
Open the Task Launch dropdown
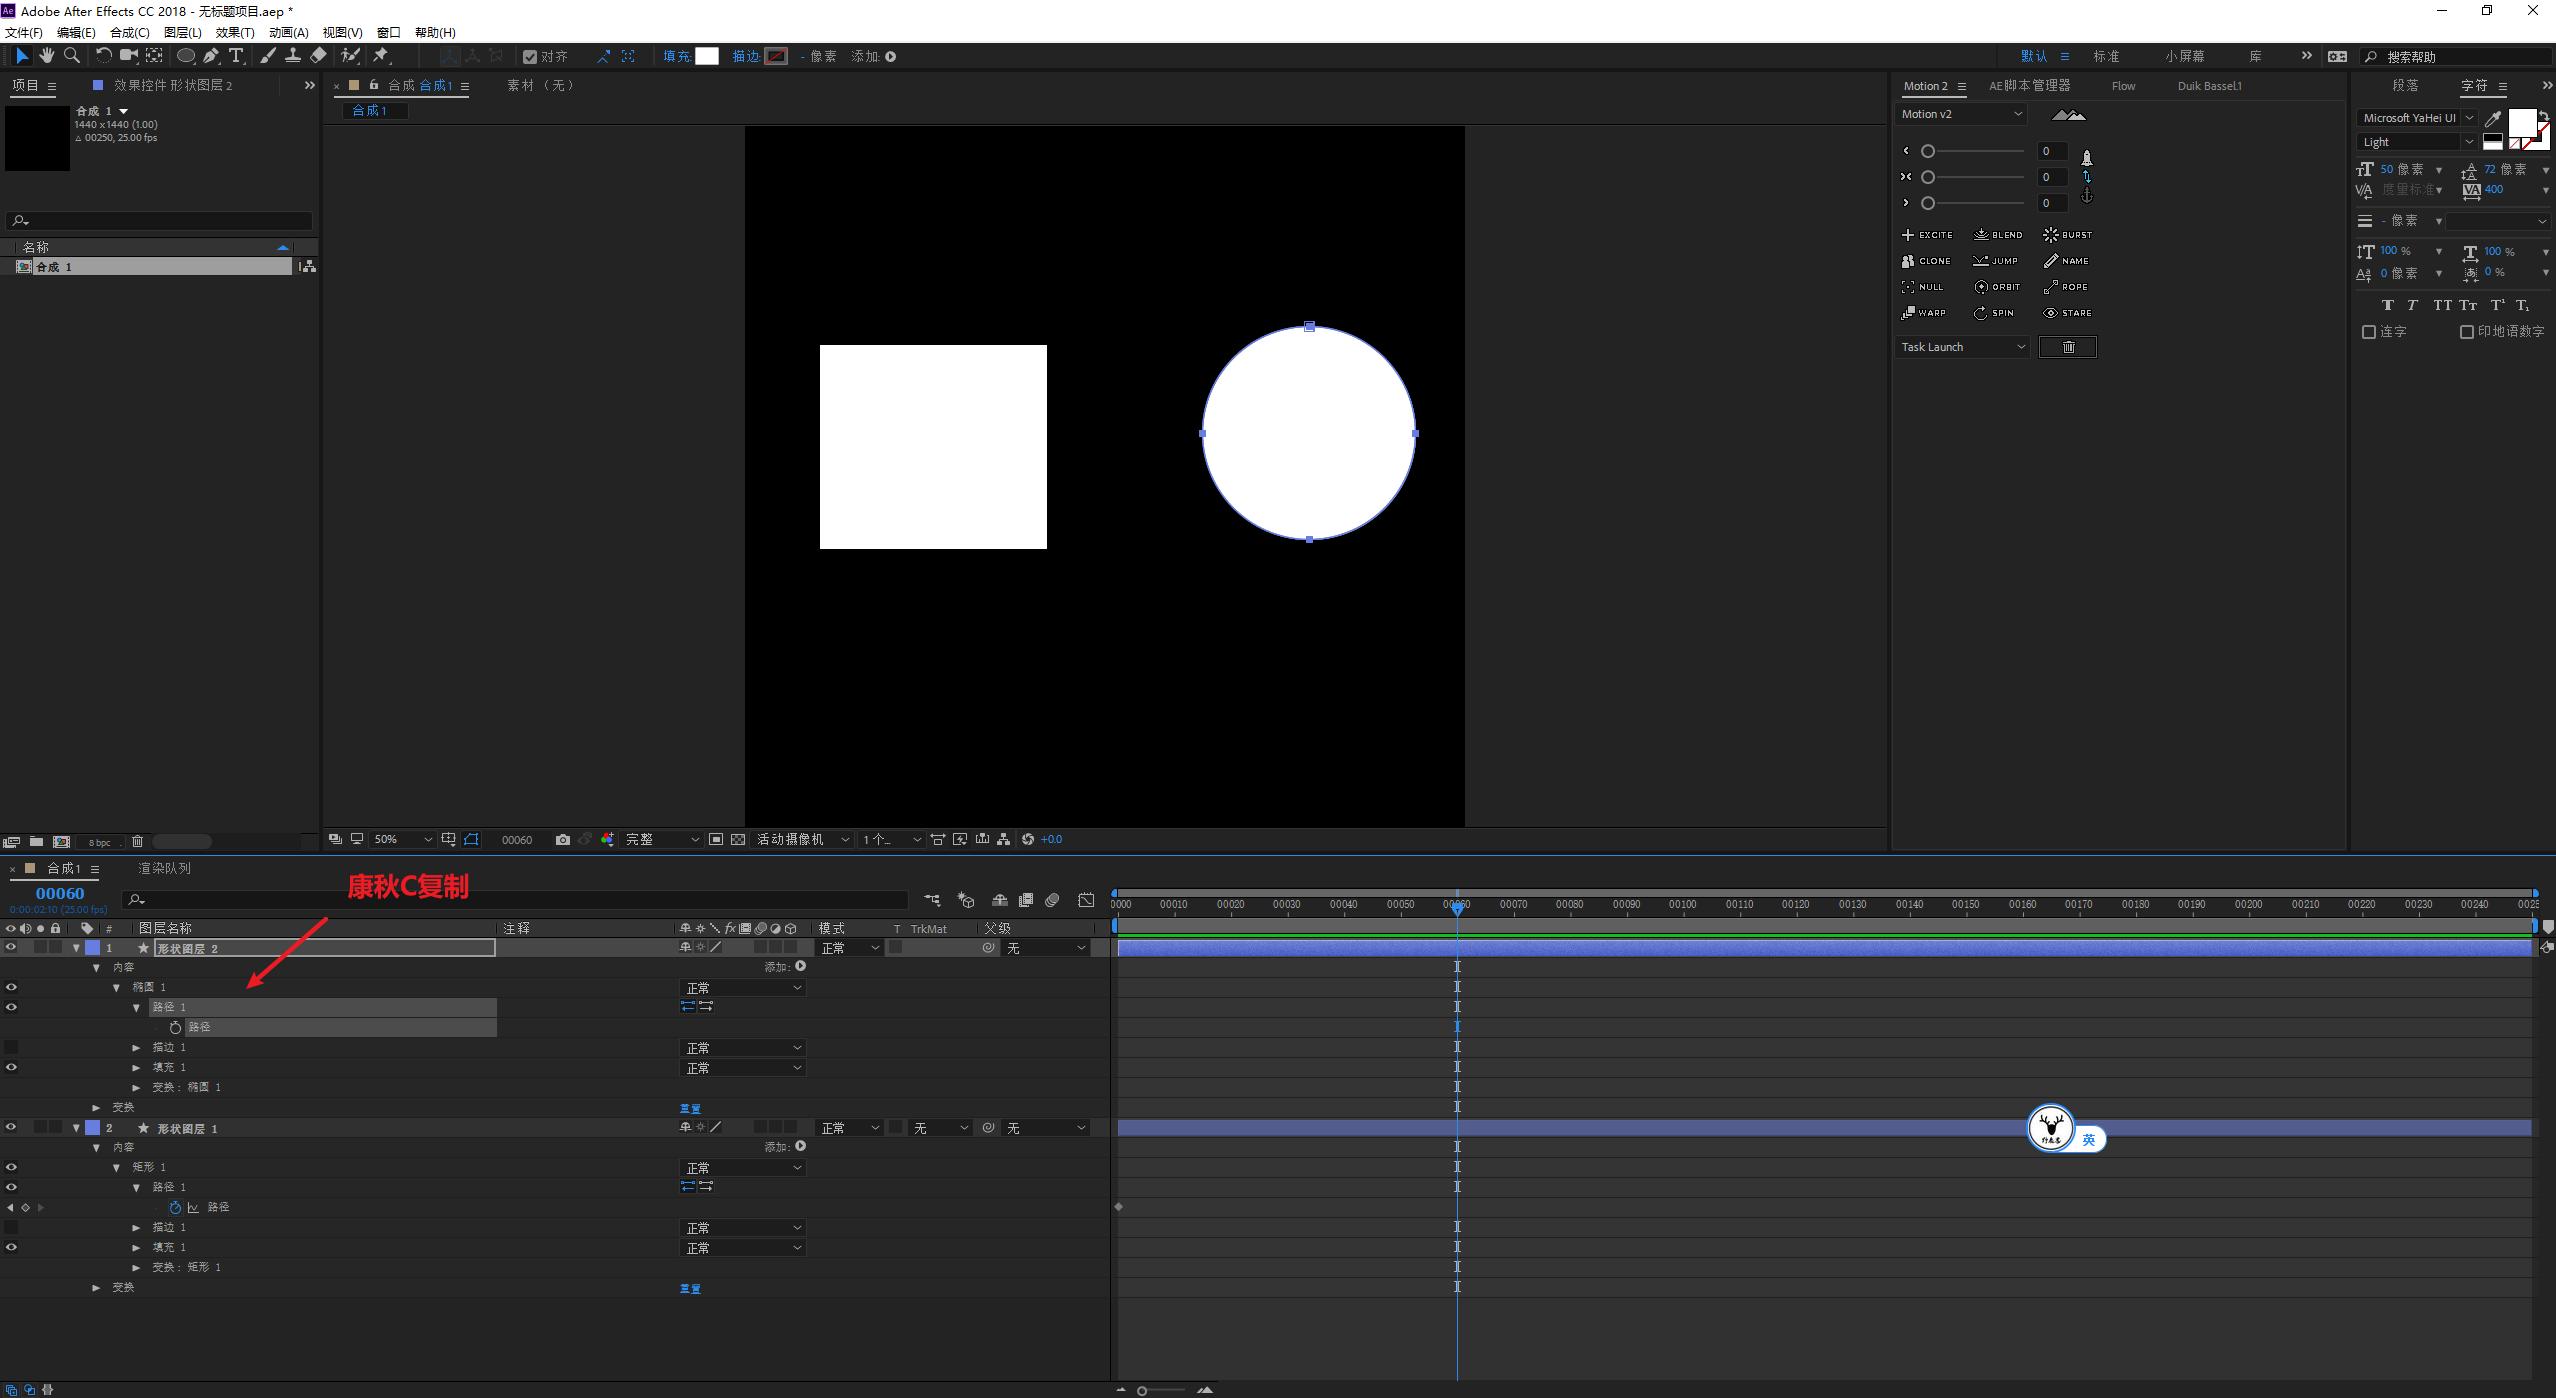pos(1962,347)
